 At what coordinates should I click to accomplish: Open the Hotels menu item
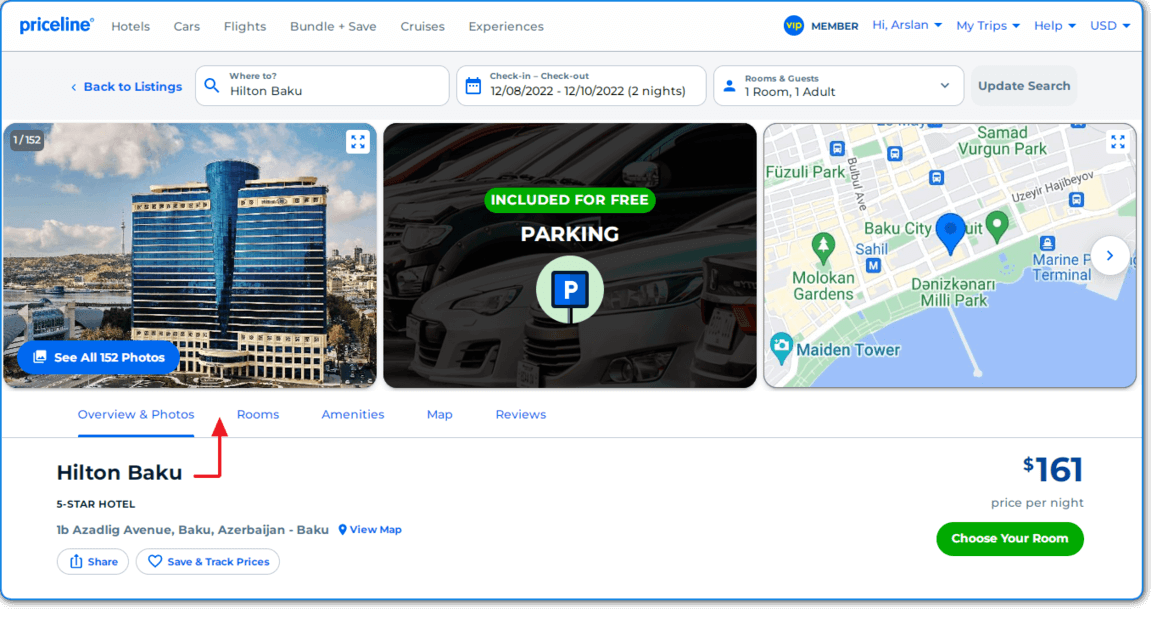(x=130, y=27)
